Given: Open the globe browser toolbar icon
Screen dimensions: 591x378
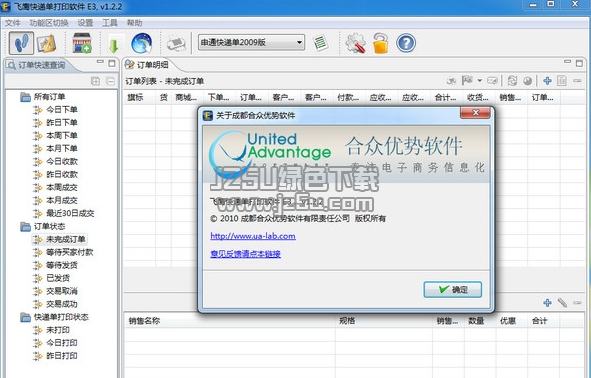Looking at the screenshot, I should (x=142, y=43).
